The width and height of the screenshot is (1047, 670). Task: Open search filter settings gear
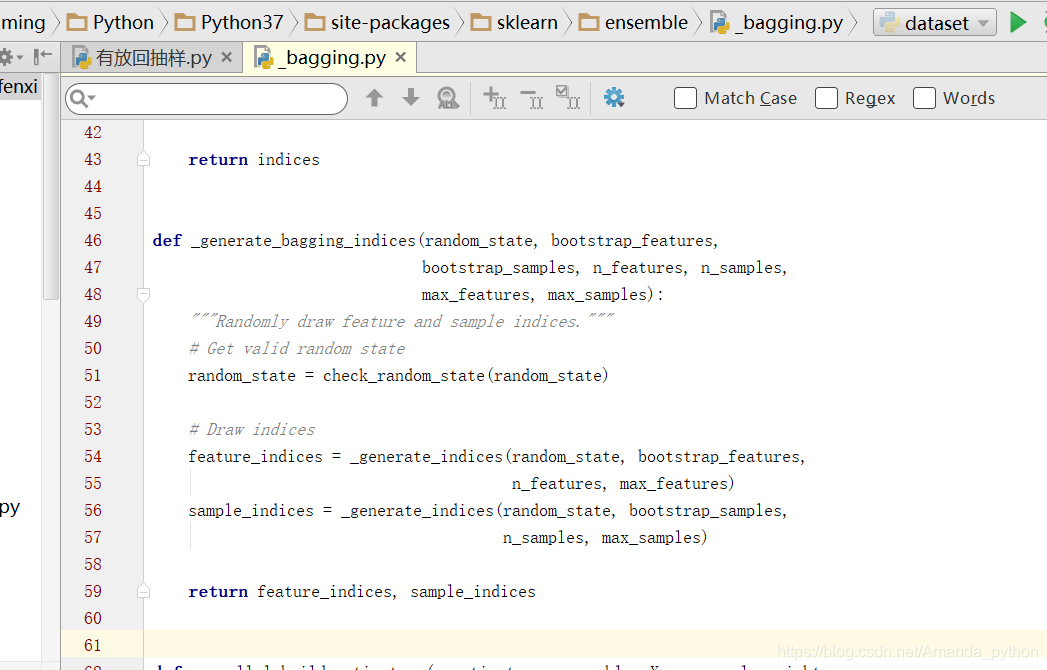614,98
